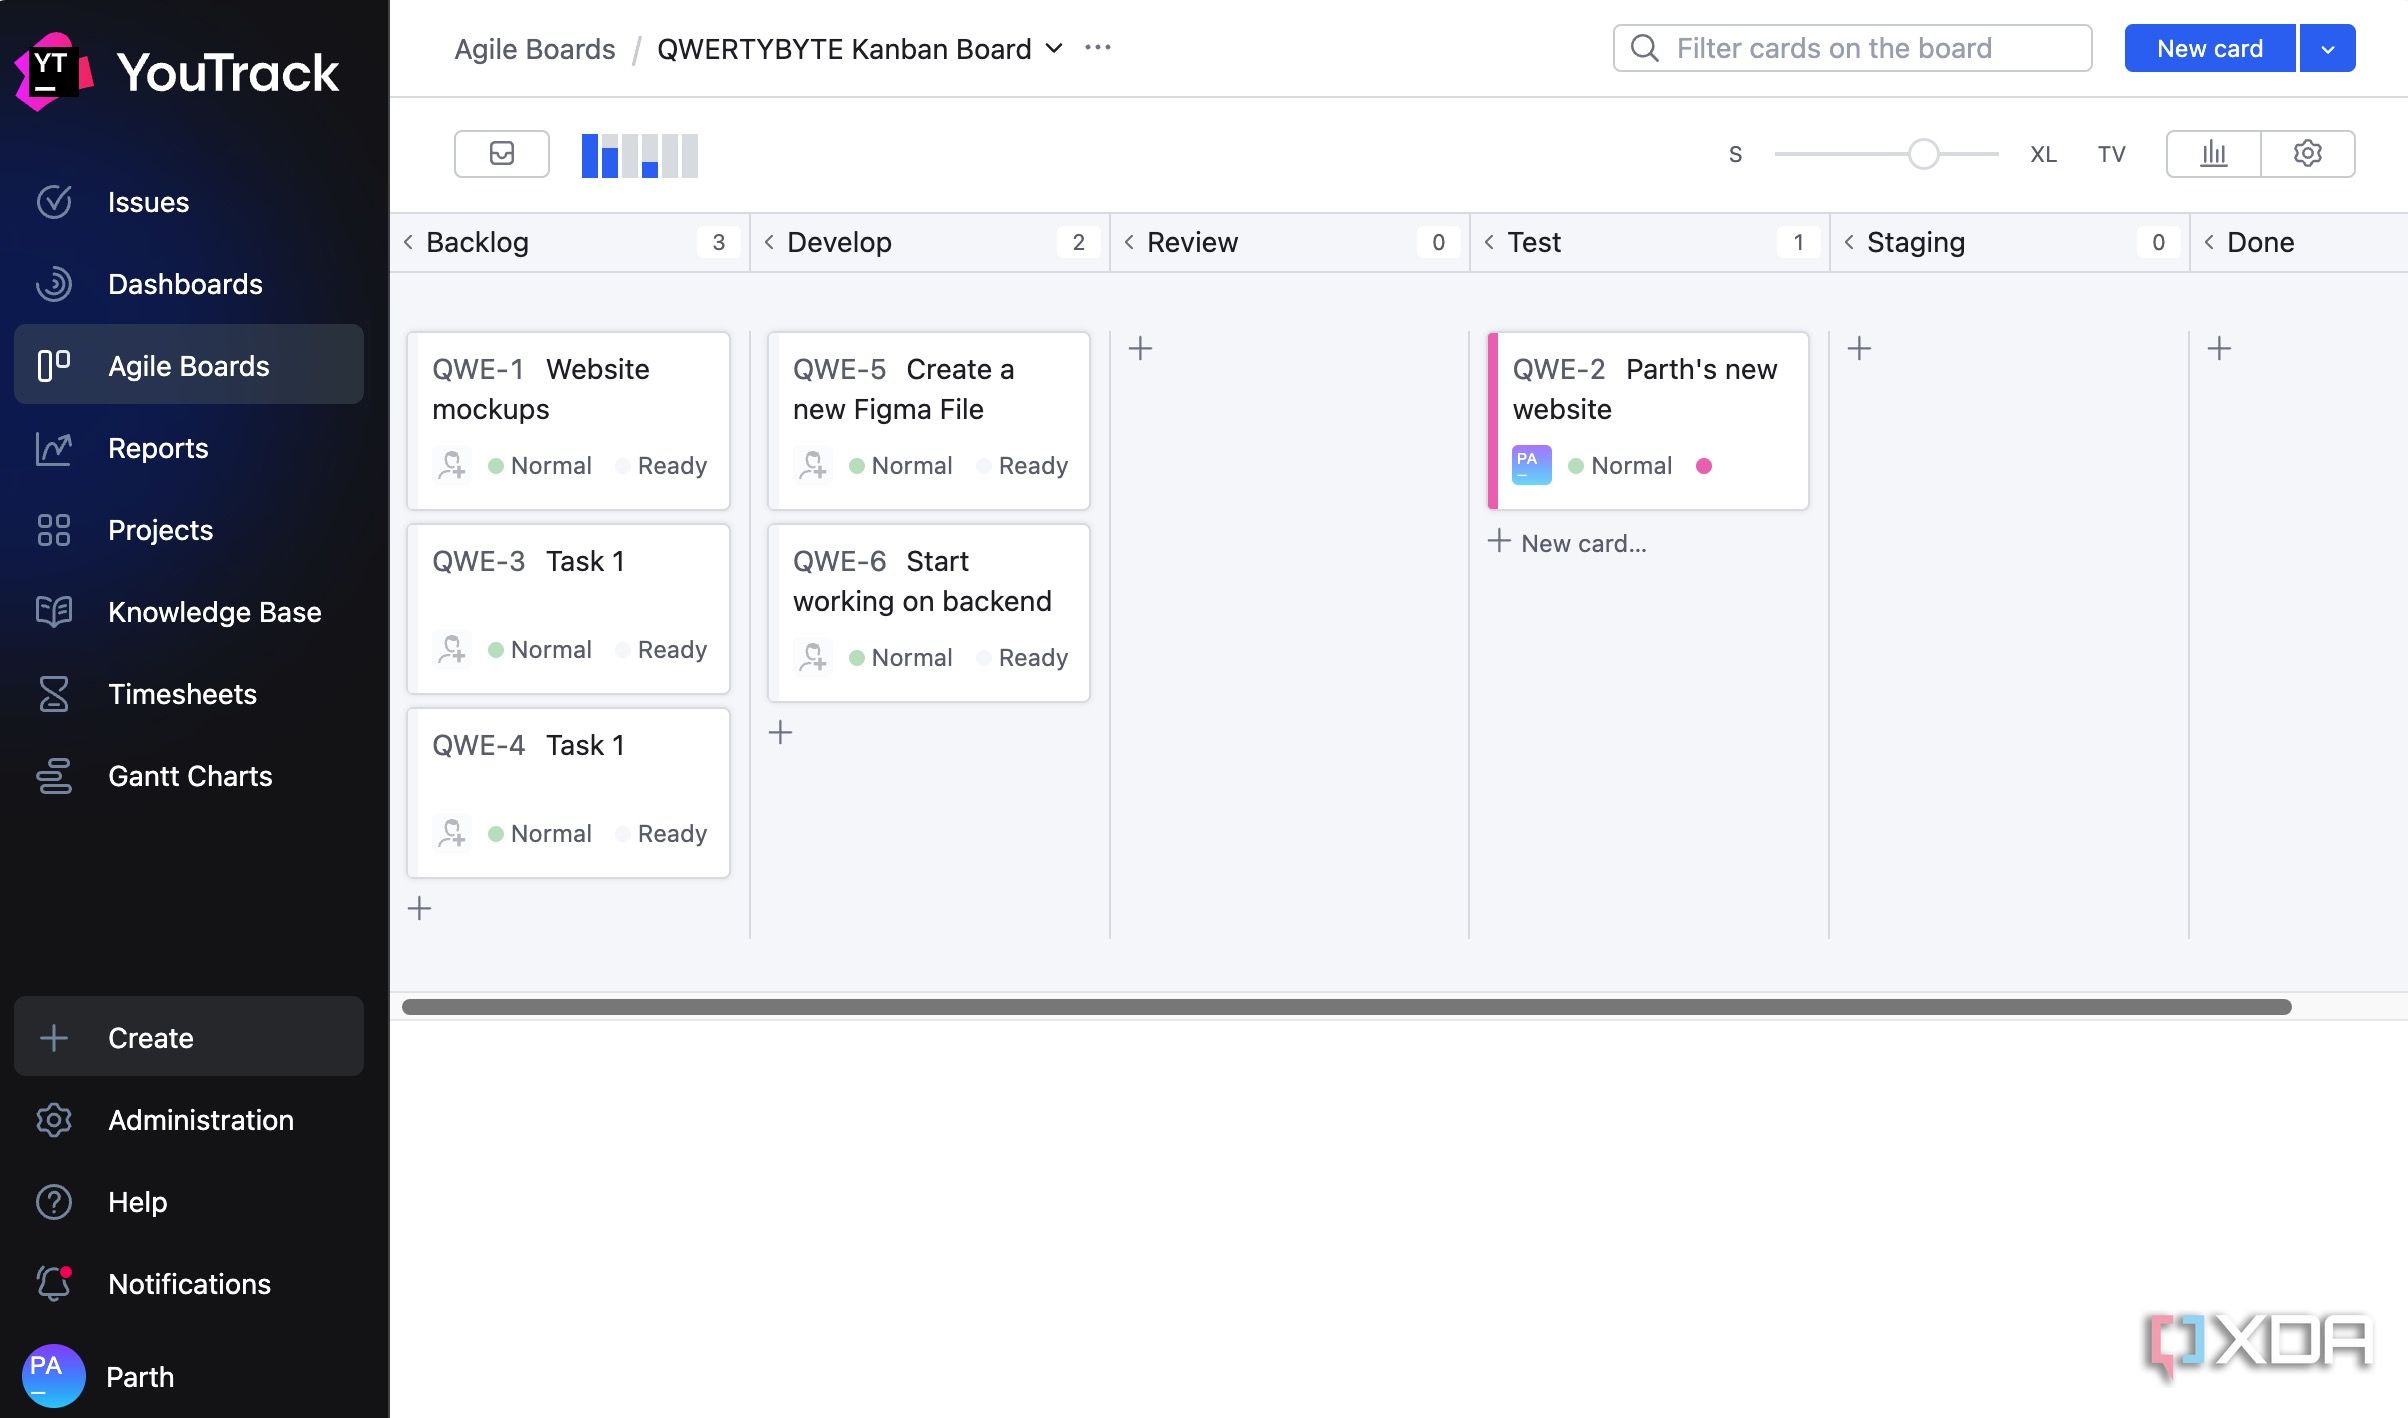
Task: Collapse the Backlog column chevron
Action: (408, 242)
